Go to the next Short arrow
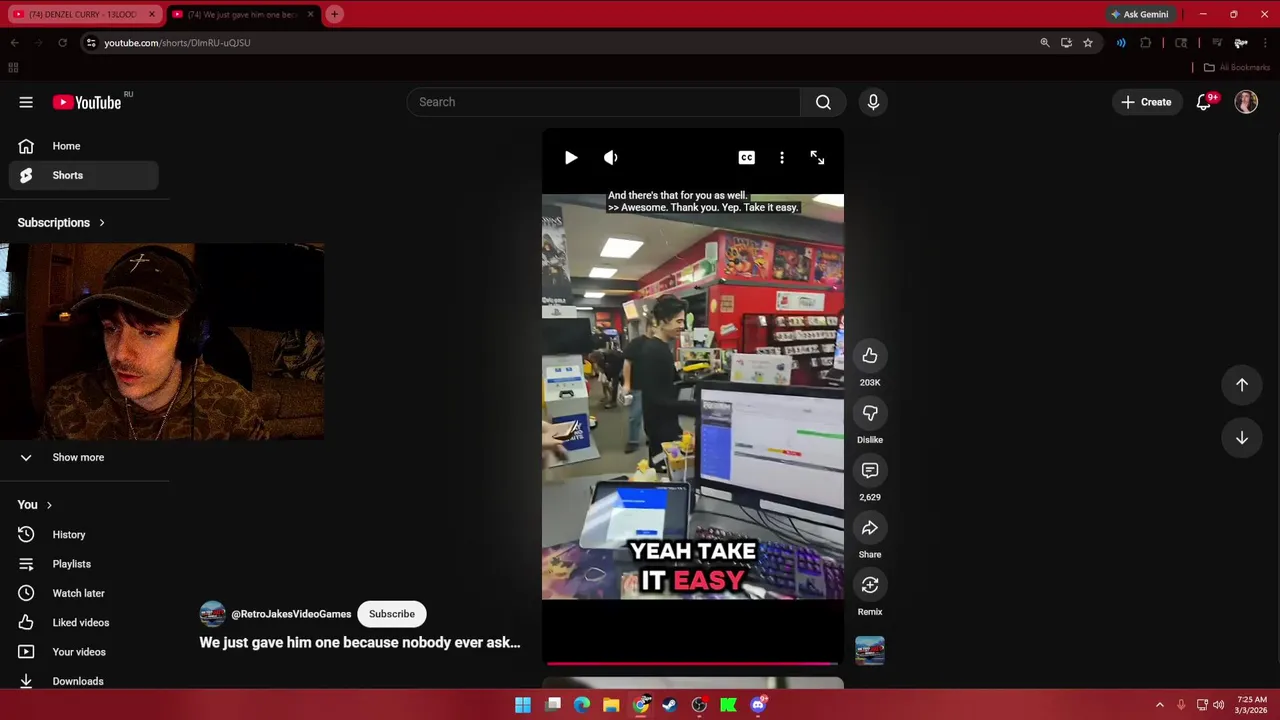This screenshot has height=720, width=1280. [1242, 438]
